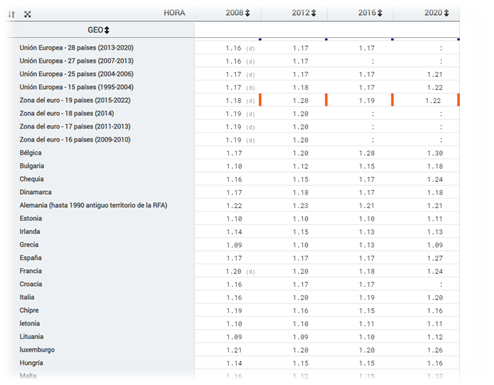This screenshot has width=494, height=385.
Task: Click the (d) flag in Zona del euro 19 2008 cell
Action: tap(251, 101)
